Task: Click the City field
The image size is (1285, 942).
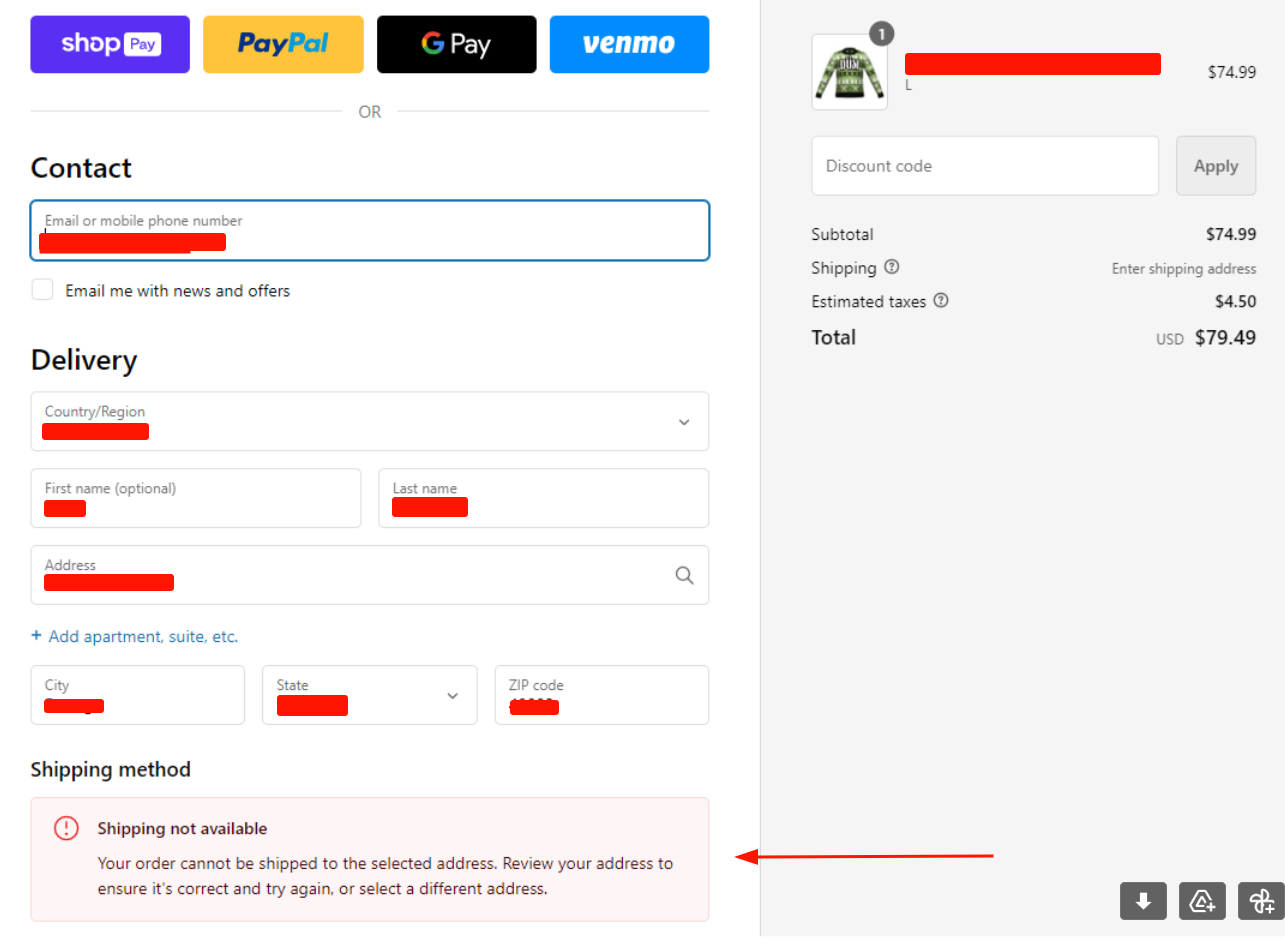Action: [138, 695]
